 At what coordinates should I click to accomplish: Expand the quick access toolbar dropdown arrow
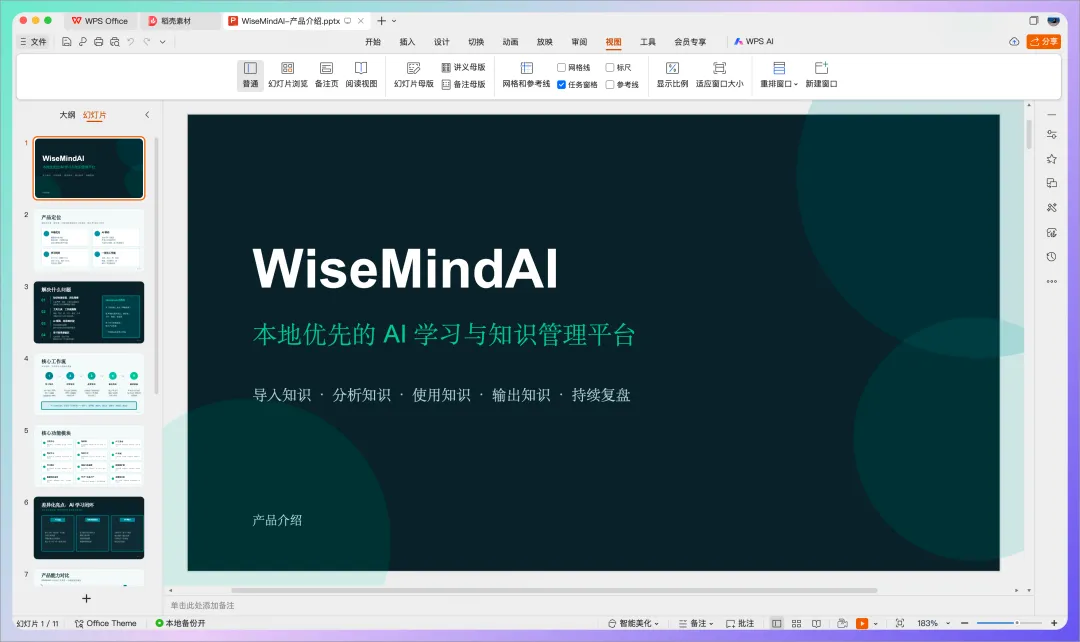pyautogui.click(x=163, y=42)
